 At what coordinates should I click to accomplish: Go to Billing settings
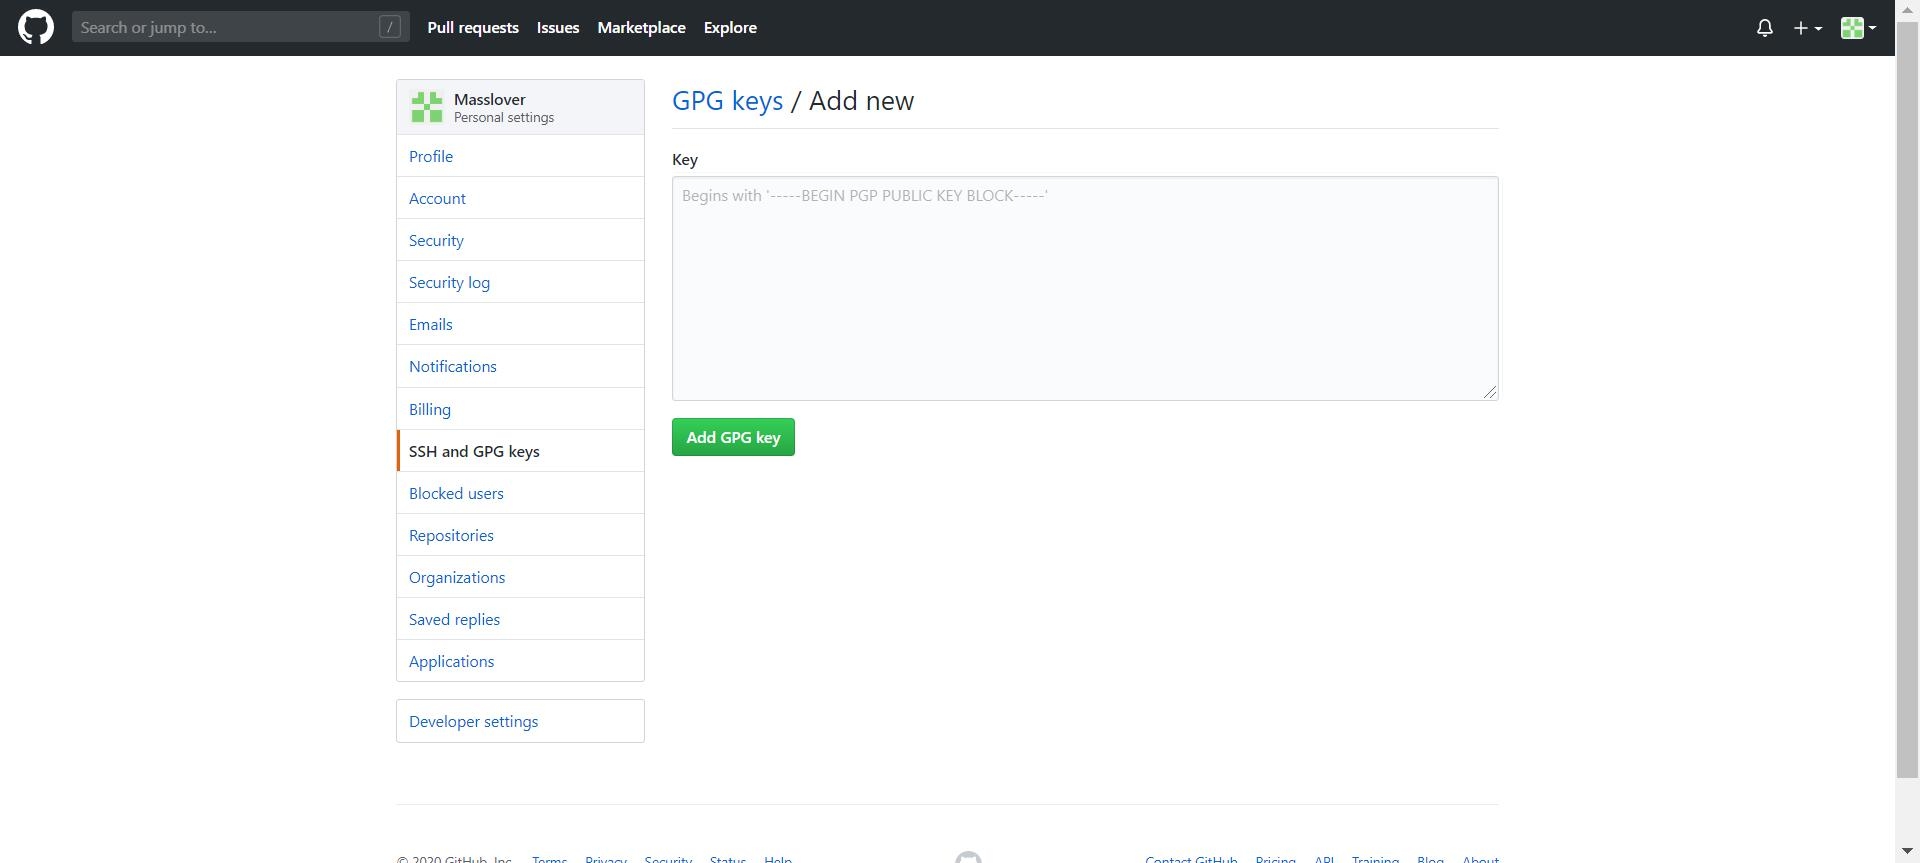click(520, 409)
